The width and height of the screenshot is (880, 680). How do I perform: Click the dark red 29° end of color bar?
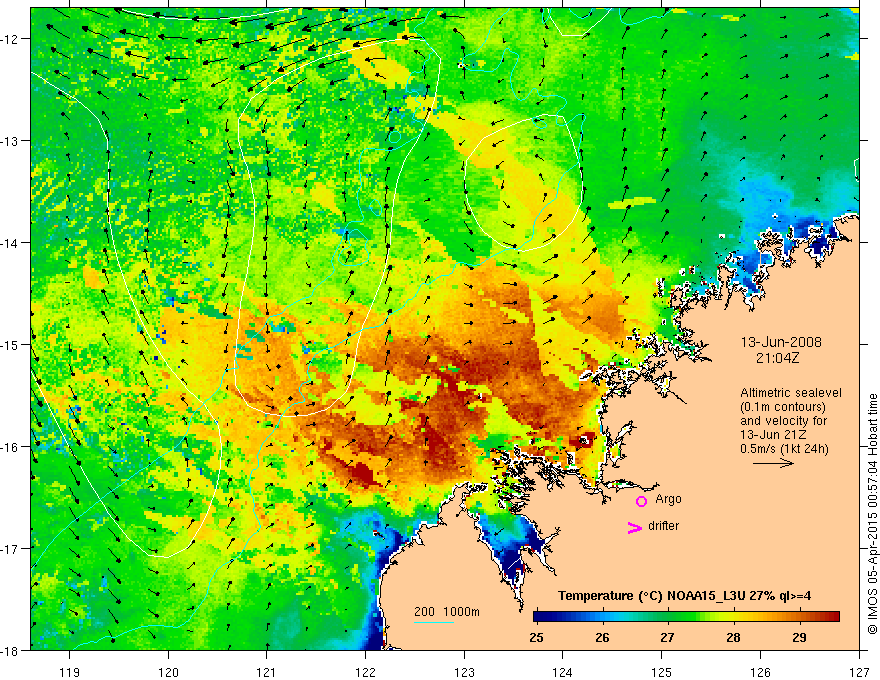[x=834, y=617]
